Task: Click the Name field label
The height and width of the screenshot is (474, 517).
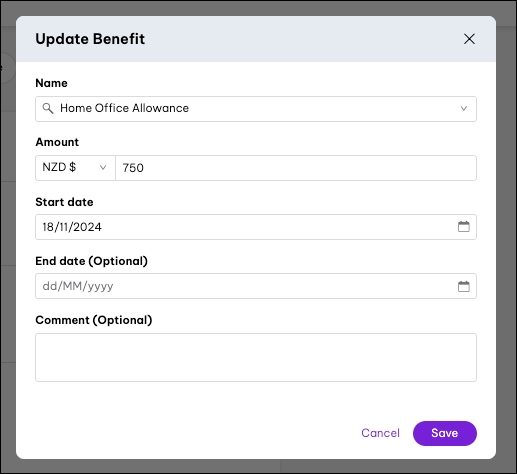Action: tap(51, 83)
